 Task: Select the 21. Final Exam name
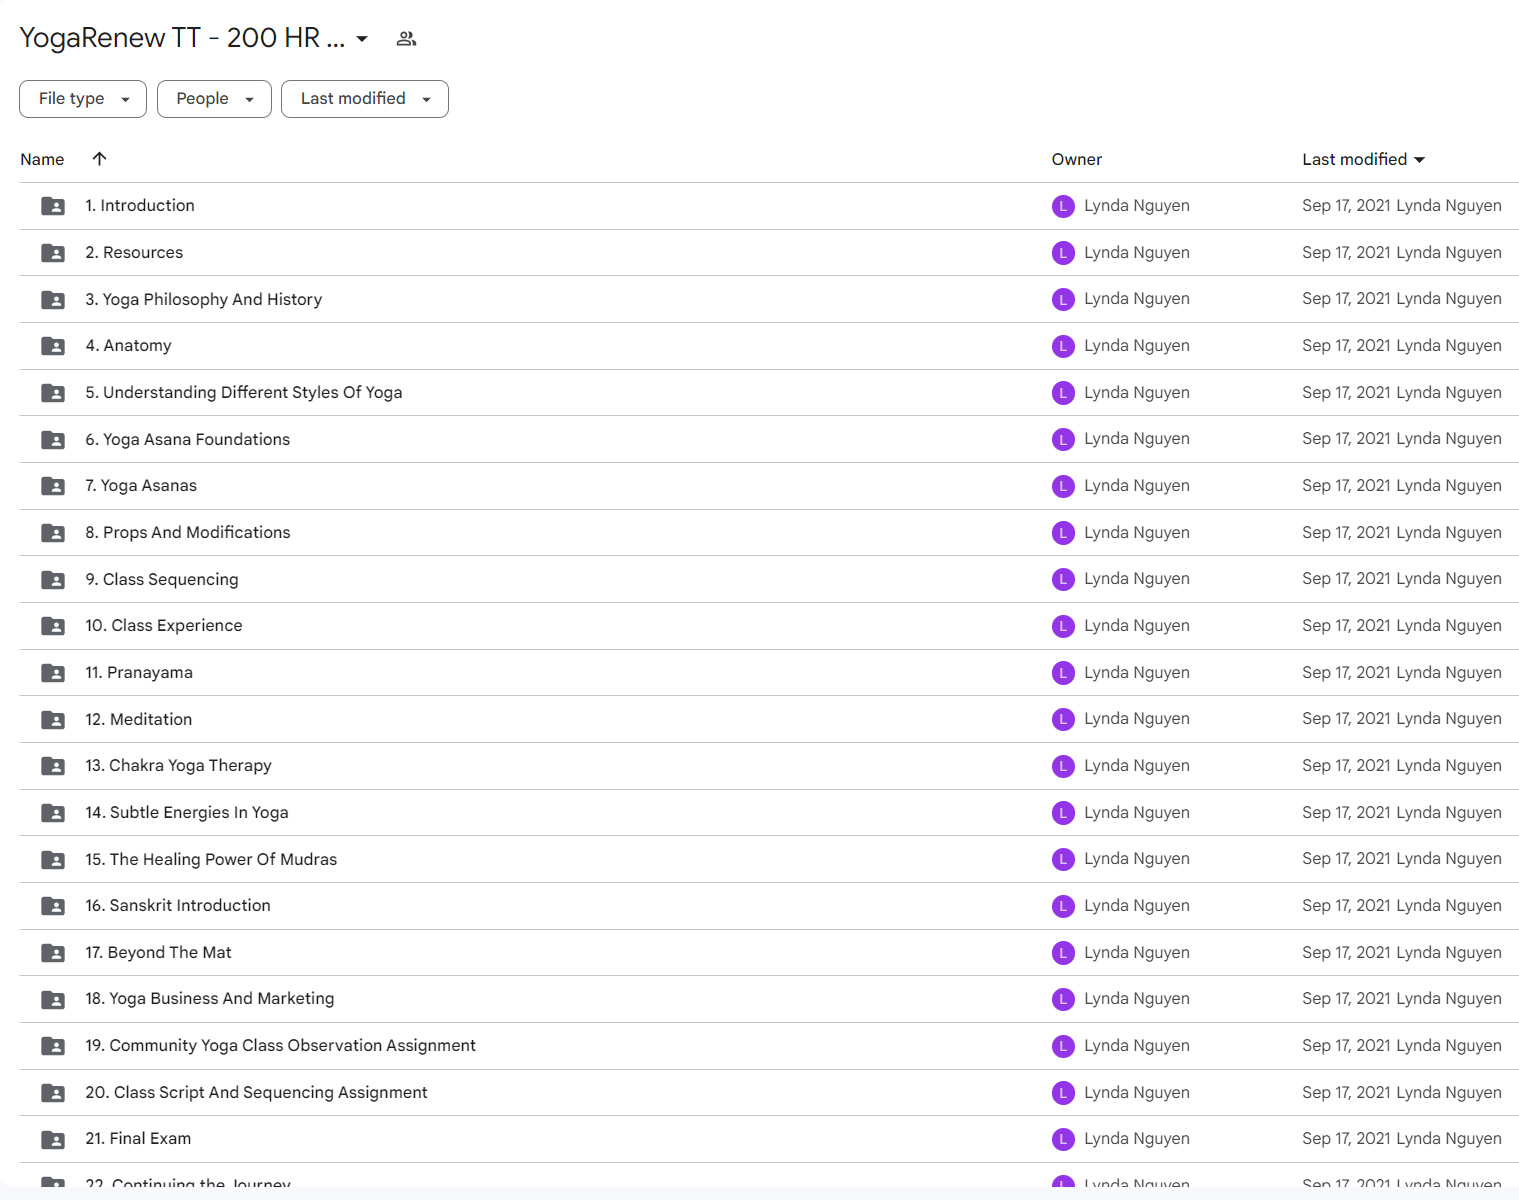click(138, 1138)
